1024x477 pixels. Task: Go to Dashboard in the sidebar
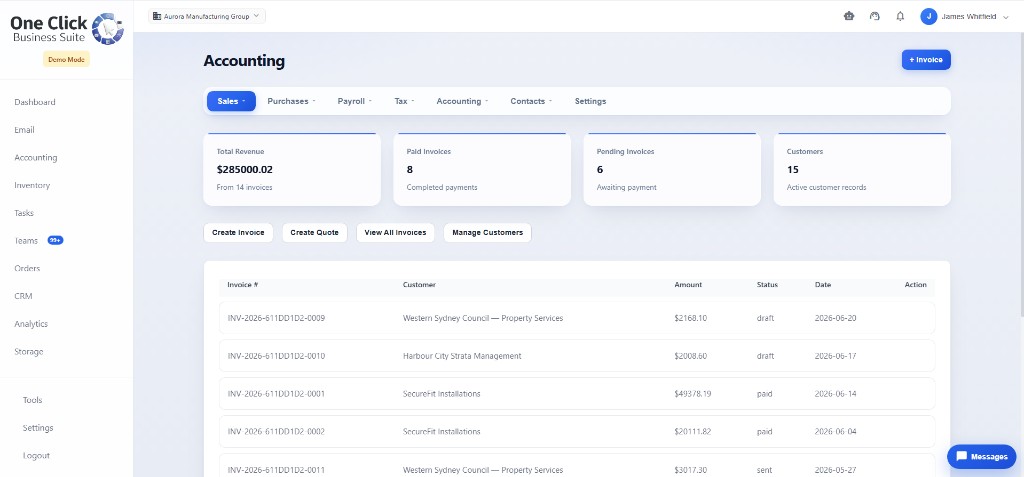tap(35, 102)
